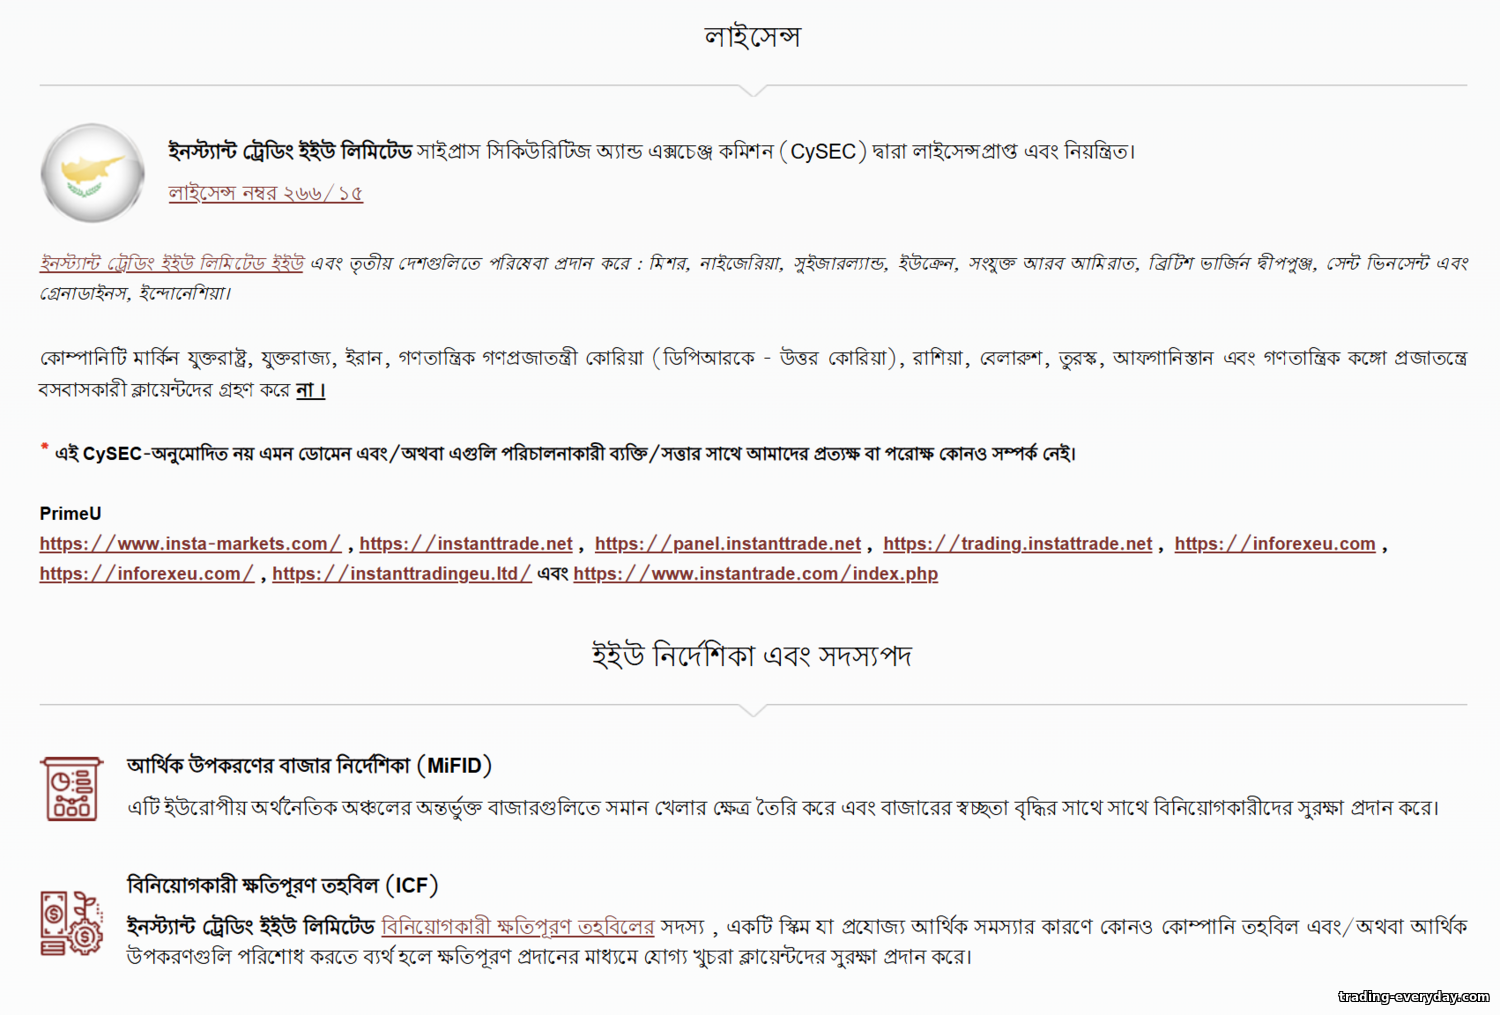Click the MiFID description sentence

pos(783,808)
